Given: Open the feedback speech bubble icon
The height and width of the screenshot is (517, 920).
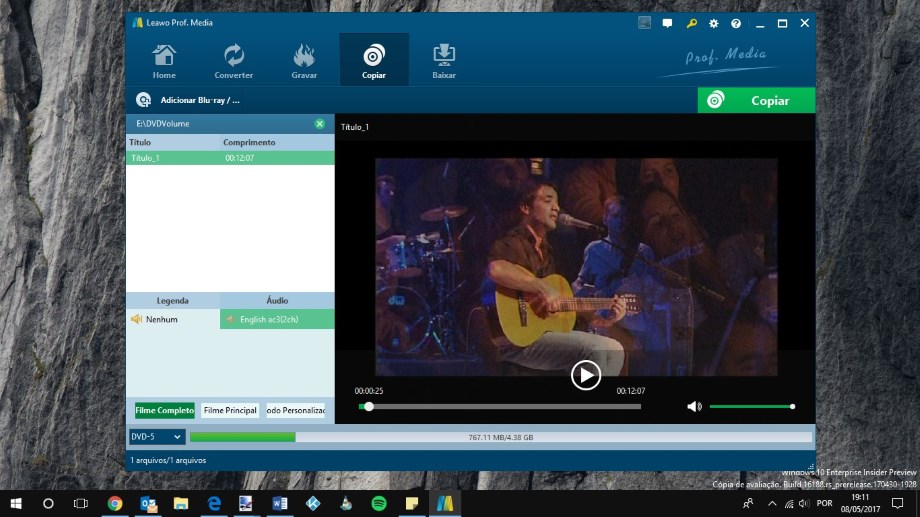Looking at the screenshot, I should (x=667, y=23).
